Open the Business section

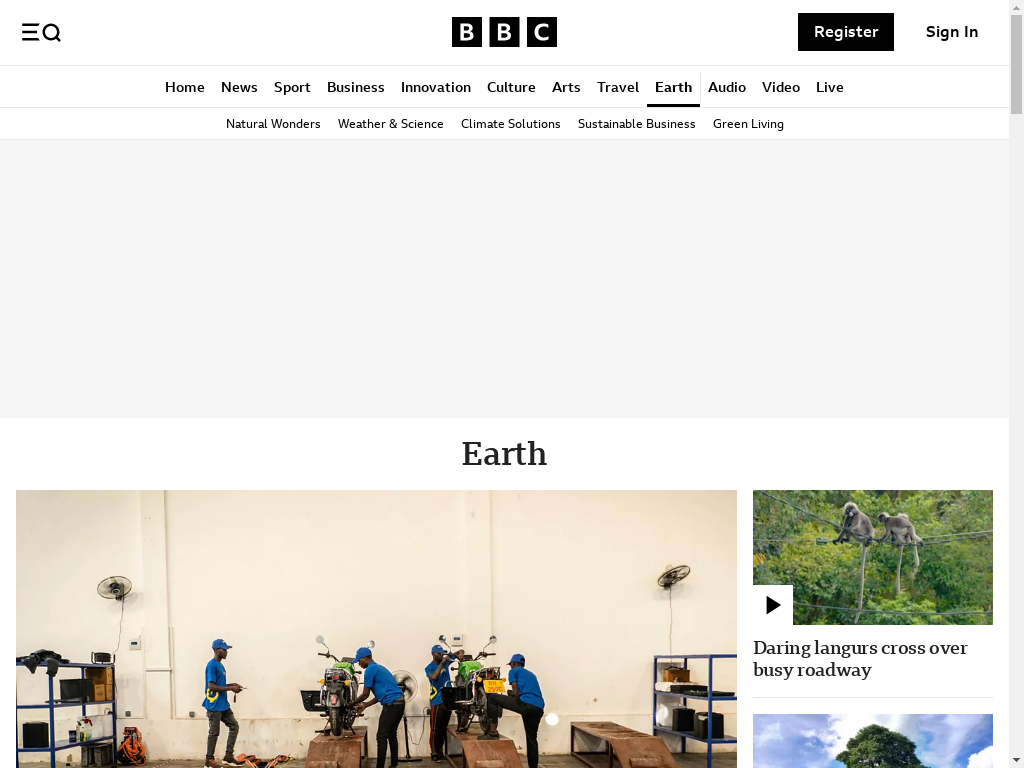pyautogui.click(x=355, y=87)
